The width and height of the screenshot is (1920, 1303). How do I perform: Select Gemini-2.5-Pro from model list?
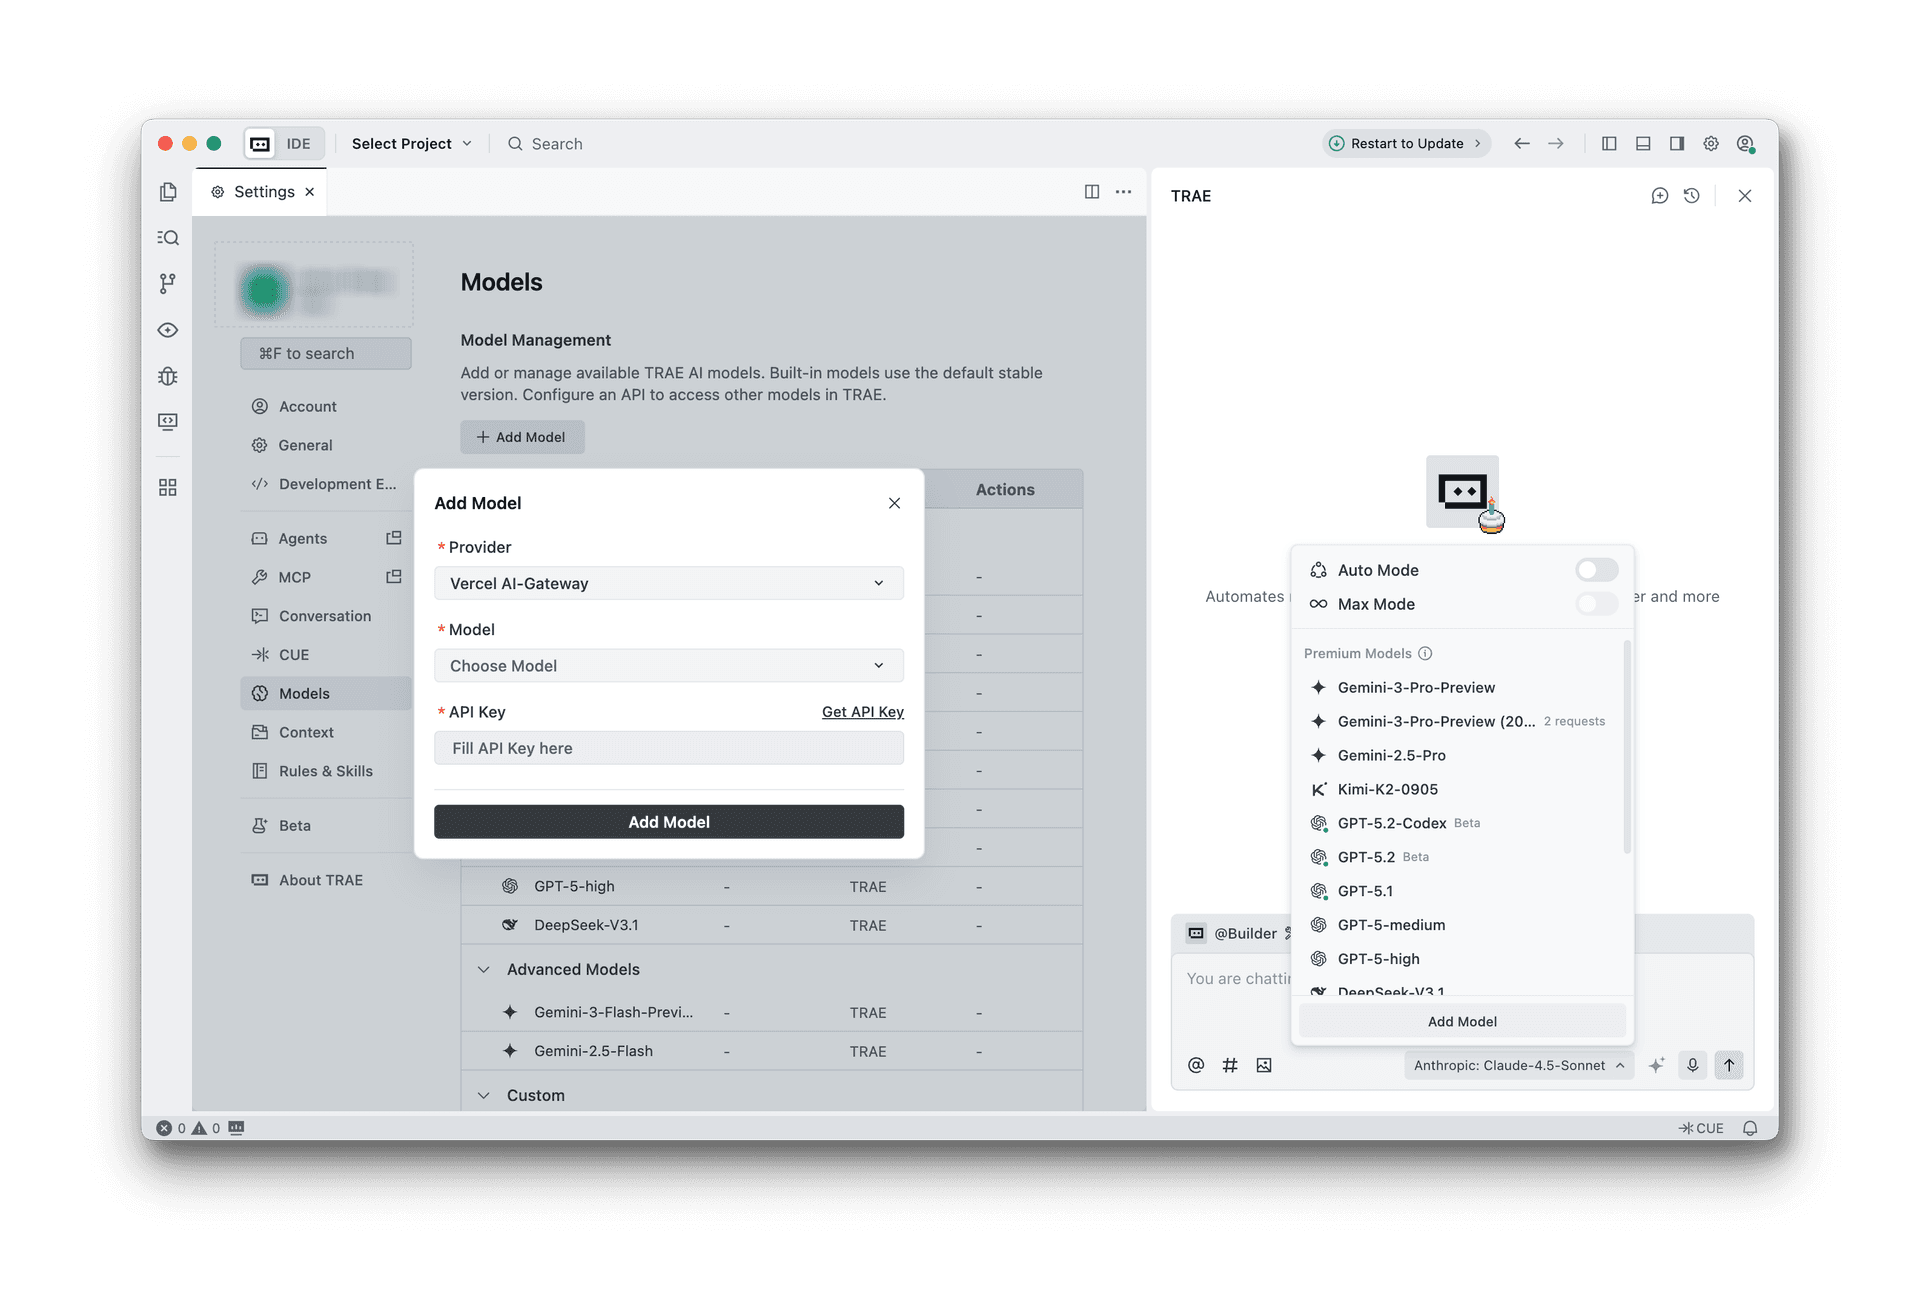tap(1391, 755)
